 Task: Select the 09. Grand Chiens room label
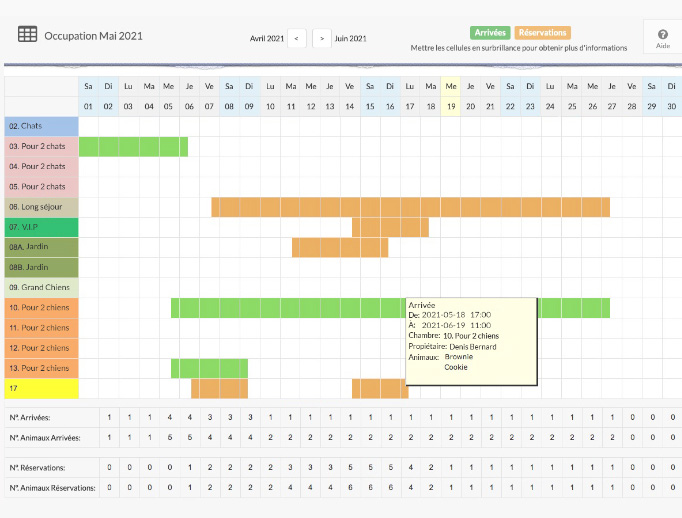[x=41, y=287]
